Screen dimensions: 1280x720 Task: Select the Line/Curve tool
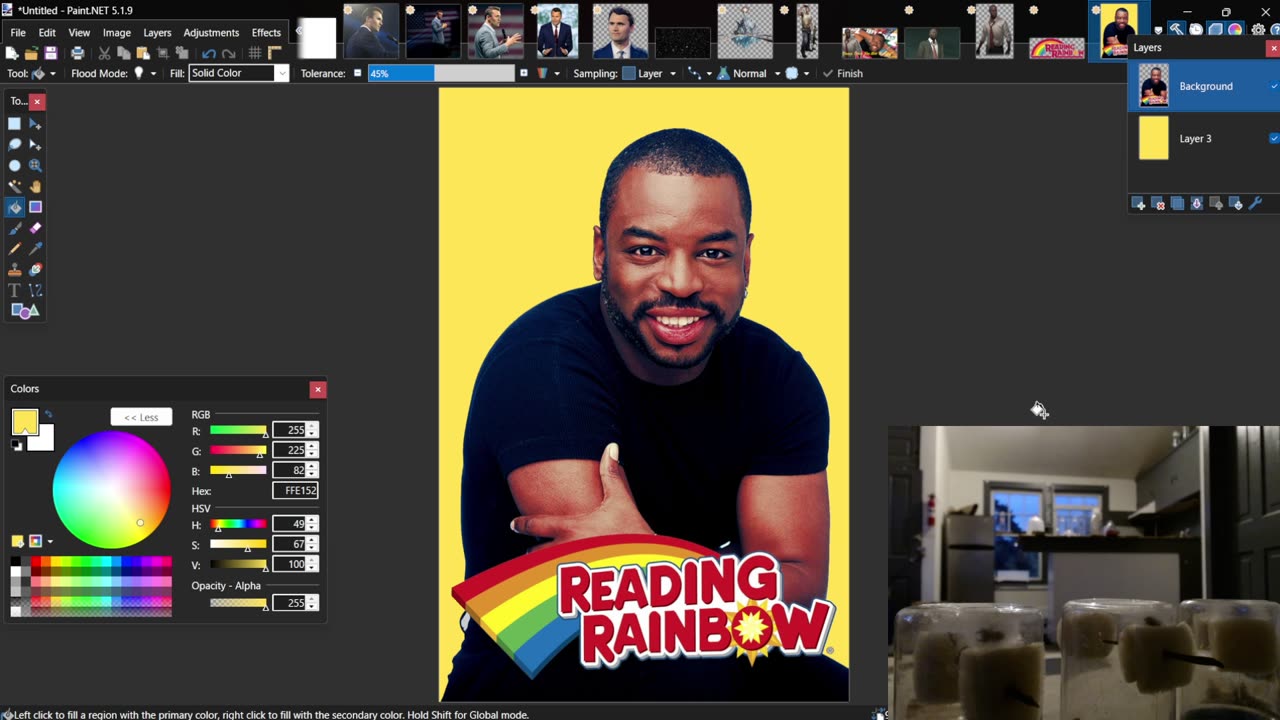[35, 291]
